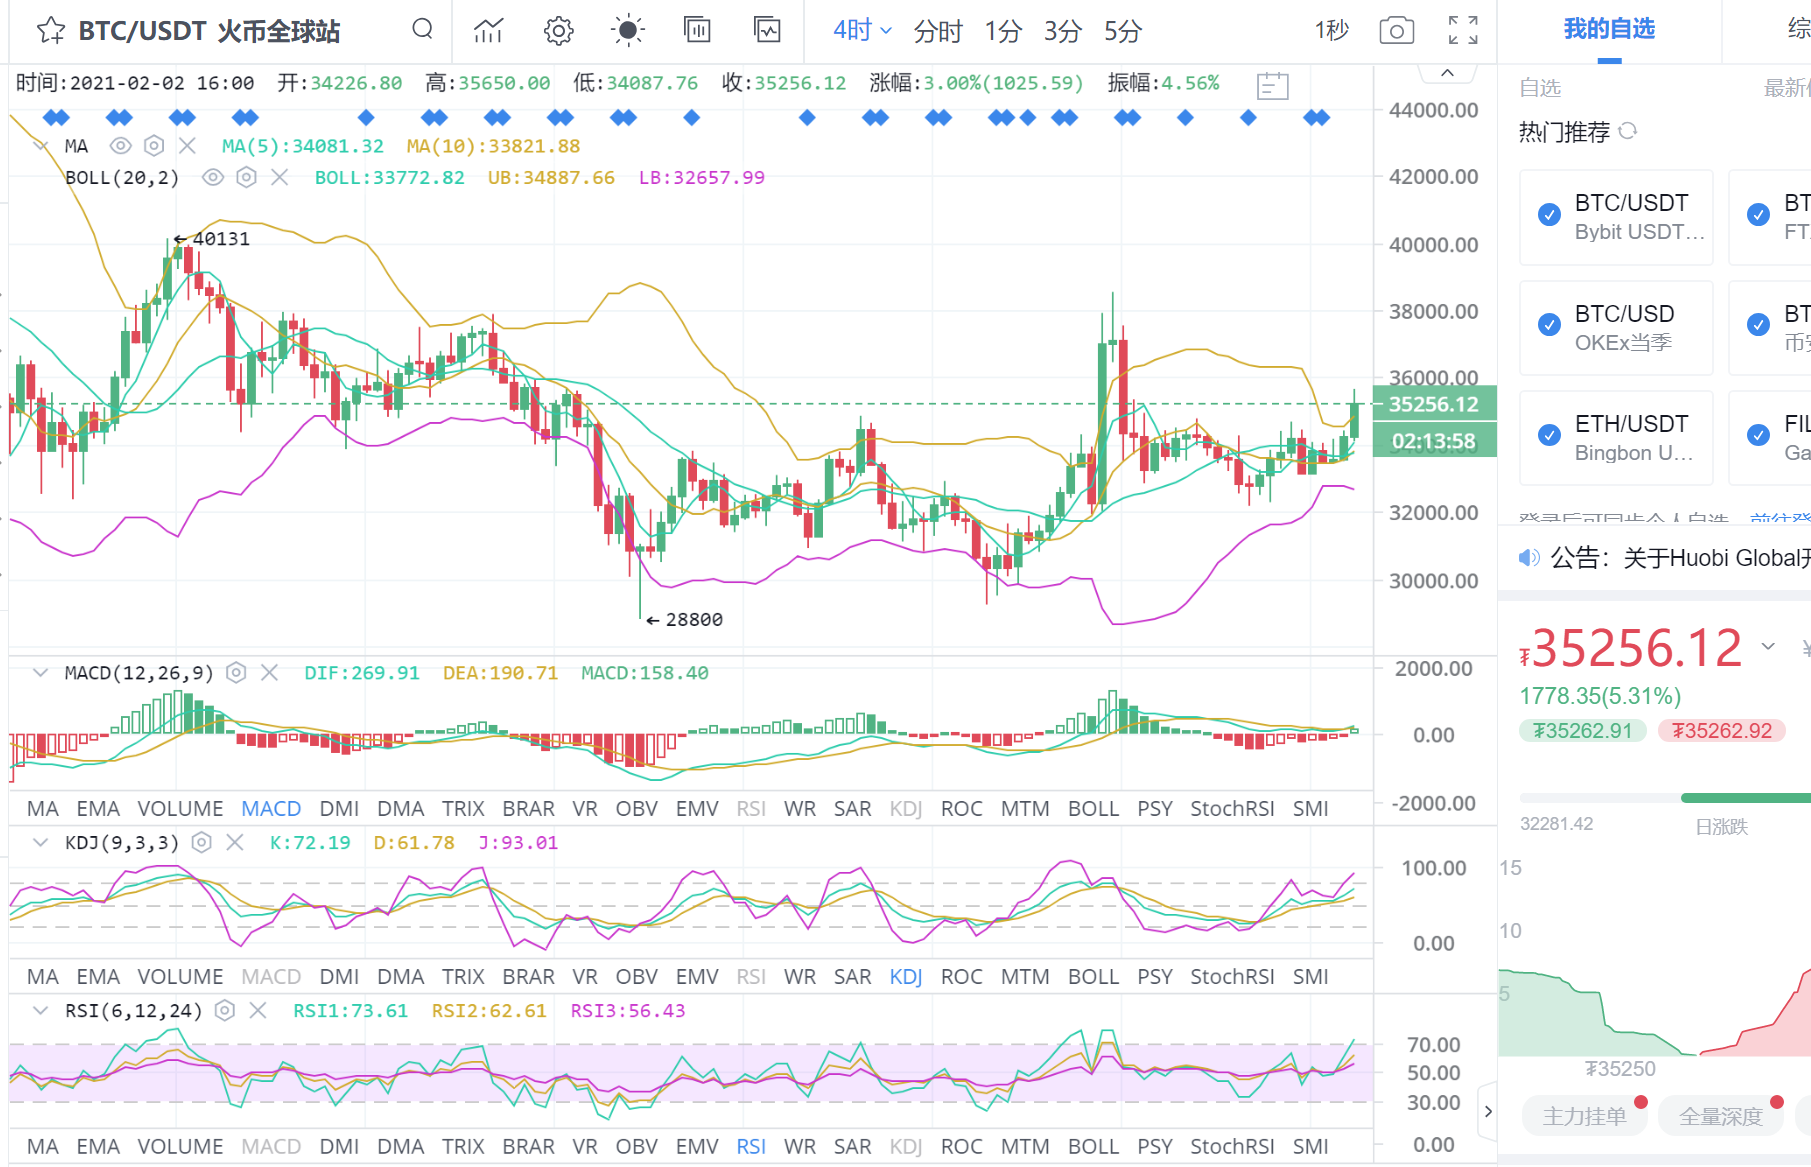Enter fullscreen chart mode
The width and height of the screenshot is (1811, 1167).
click(1463, 31)
